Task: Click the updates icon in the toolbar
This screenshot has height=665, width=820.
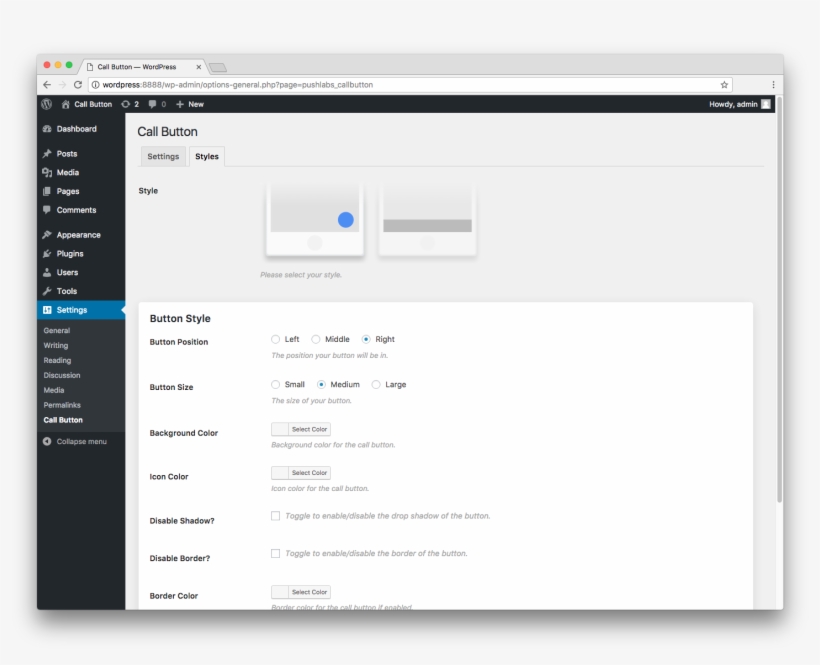Action: pyautogui.click(x=128, y=103)
